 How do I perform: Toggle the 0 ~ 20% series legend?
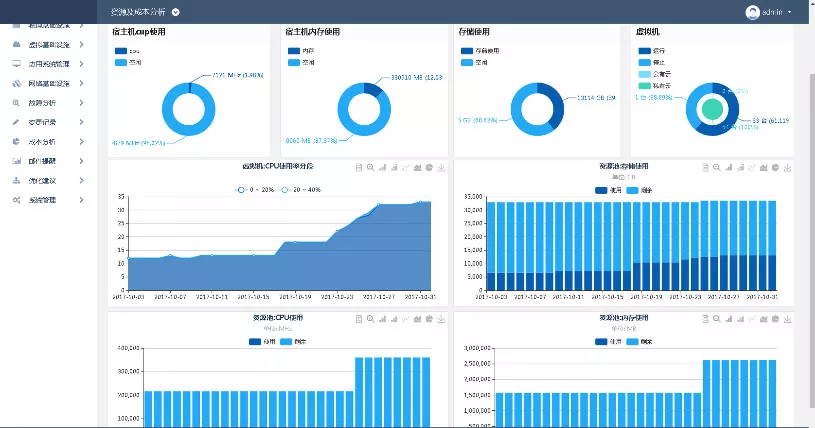click(255, 190)
